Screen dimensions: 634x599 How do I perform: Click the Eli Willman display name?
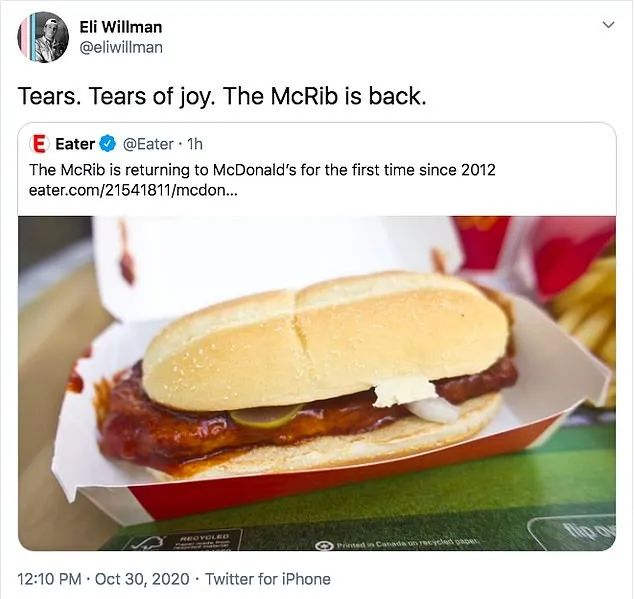(120, 27)
